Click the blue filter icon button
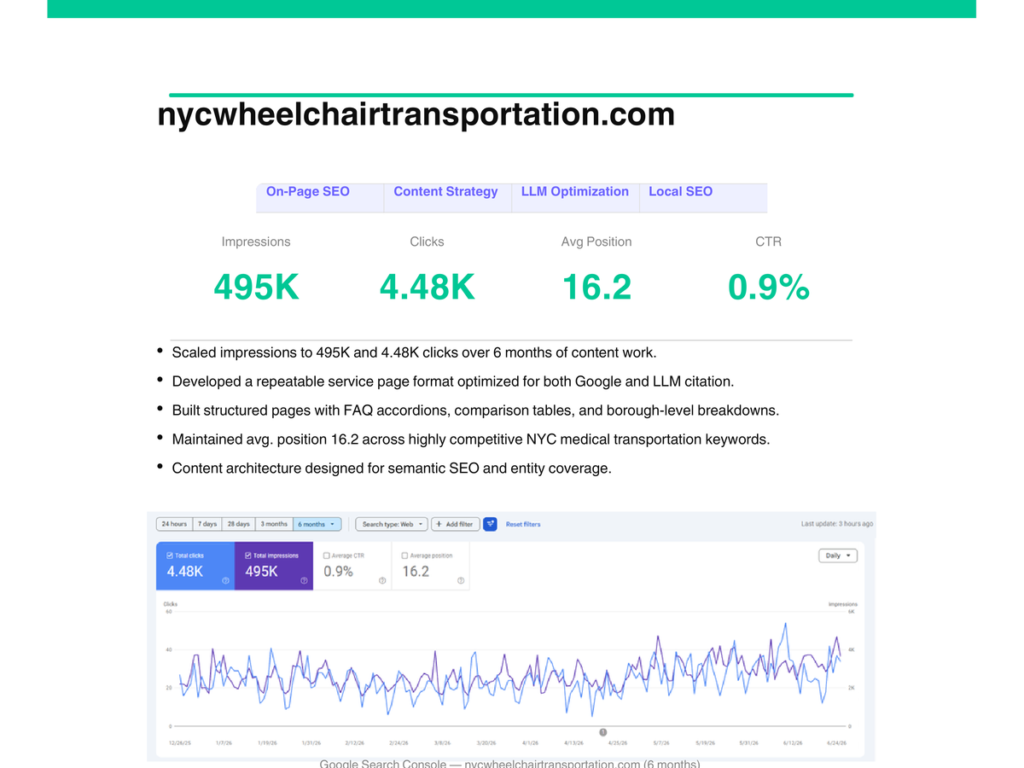1024x768 pixels. (x=490, y=524)
